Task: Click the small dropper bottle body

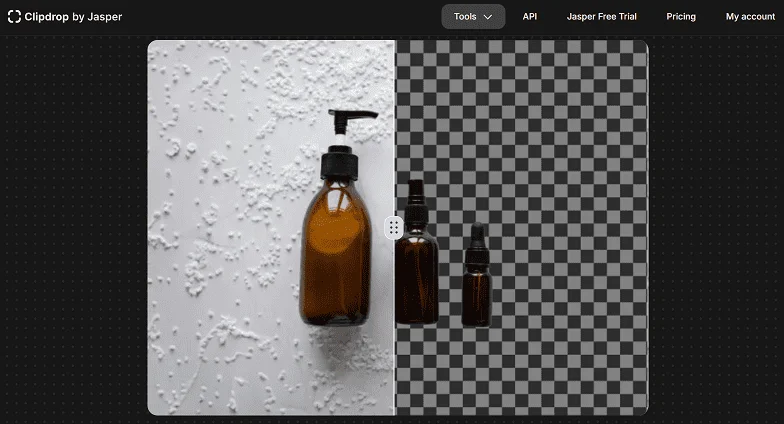Action: click(x=477, y=295)
